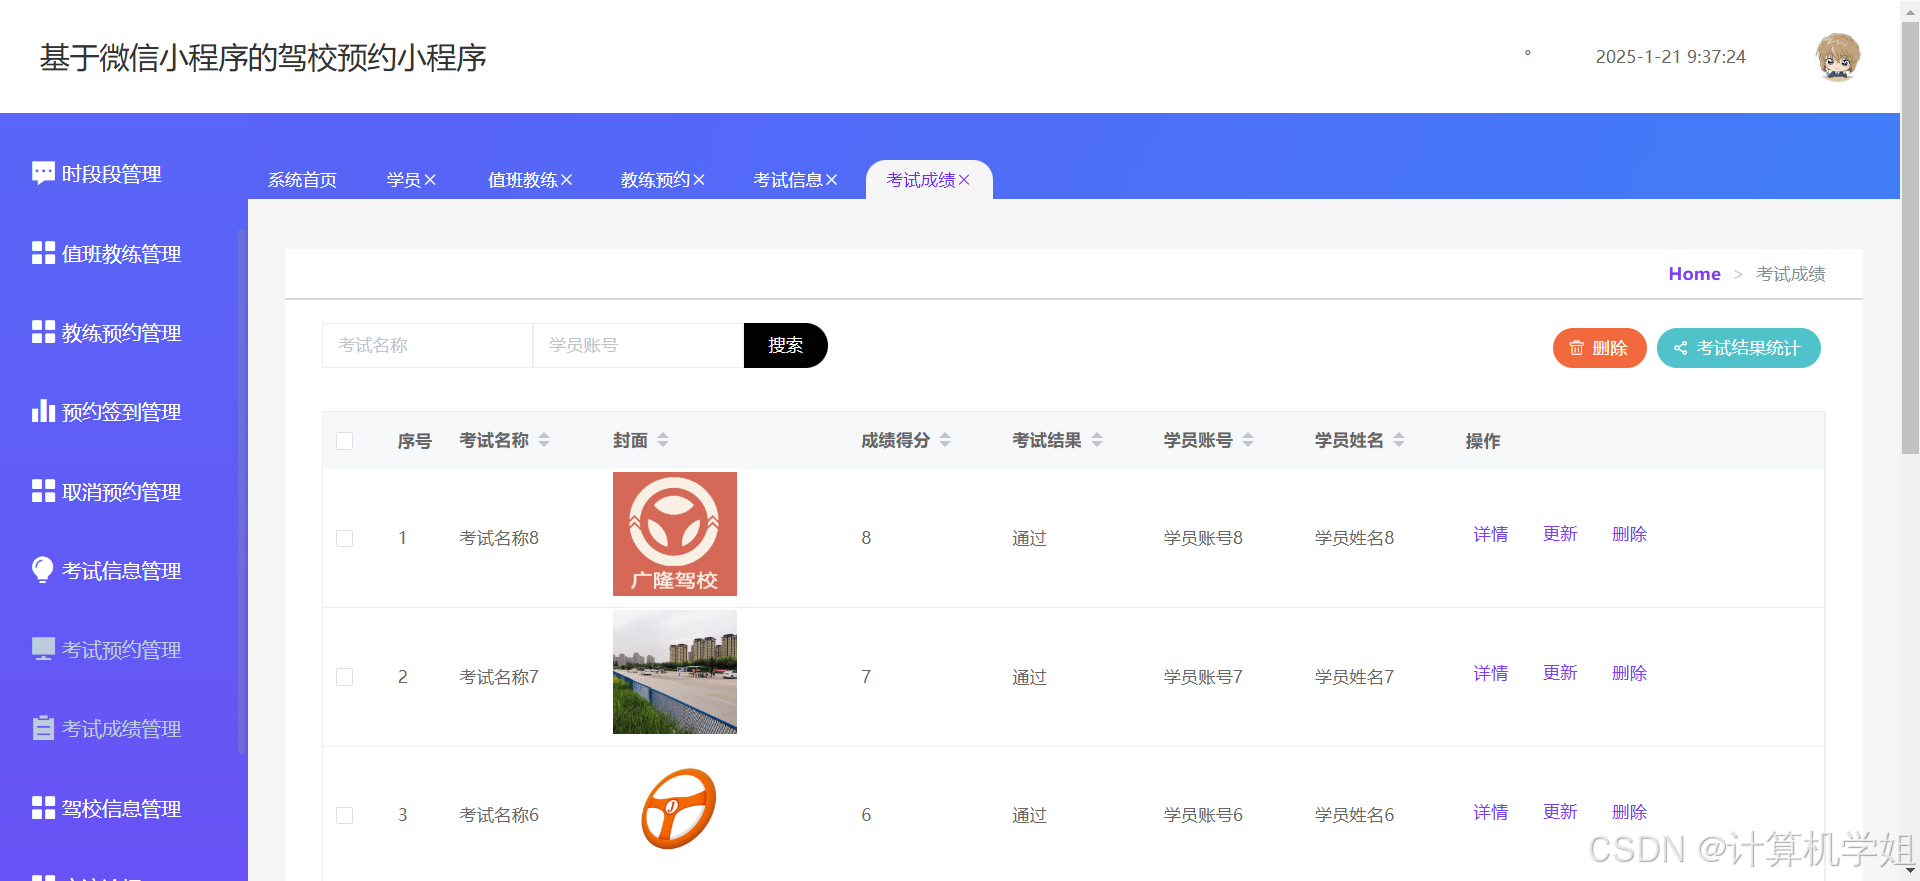The height and width of the screenshot is (881, 1920).
Task: Switch to the 系统首页 tab
Action: click(x=302, y=180)
